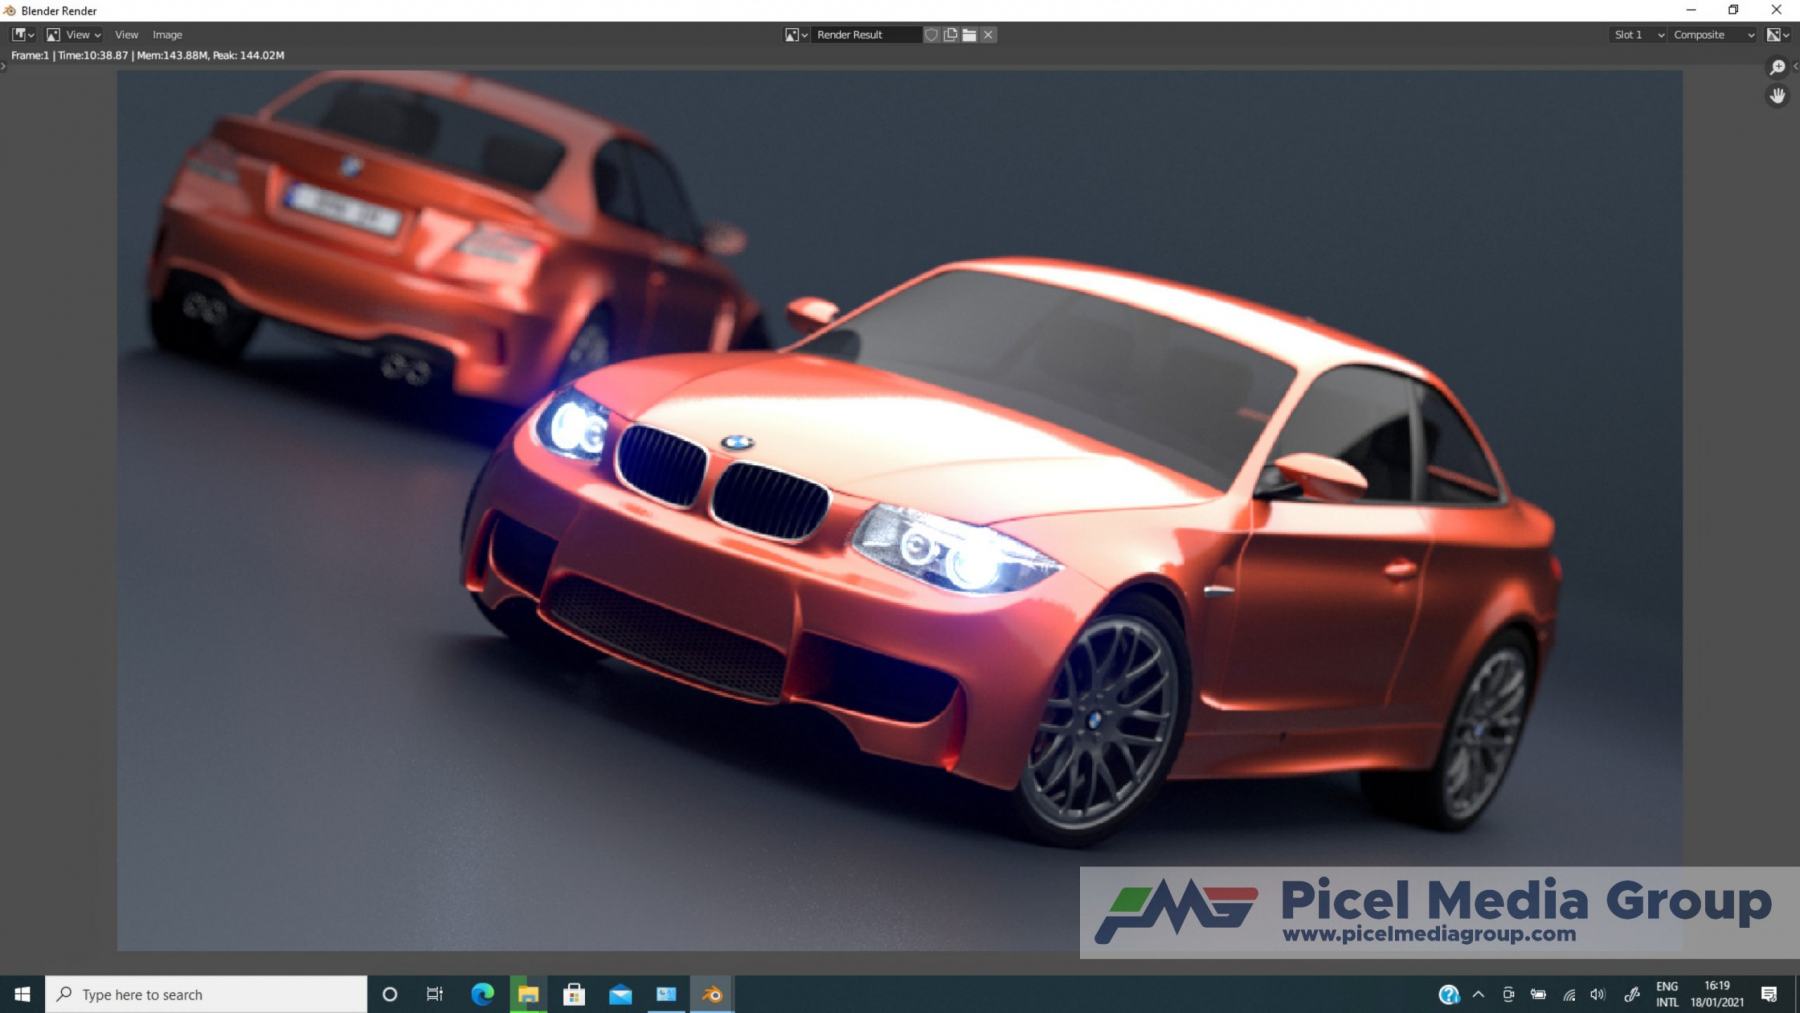Viewport: 1800px width, 1013px height.
Task: Open the display channels dropdown
Action: [1778, 35]
